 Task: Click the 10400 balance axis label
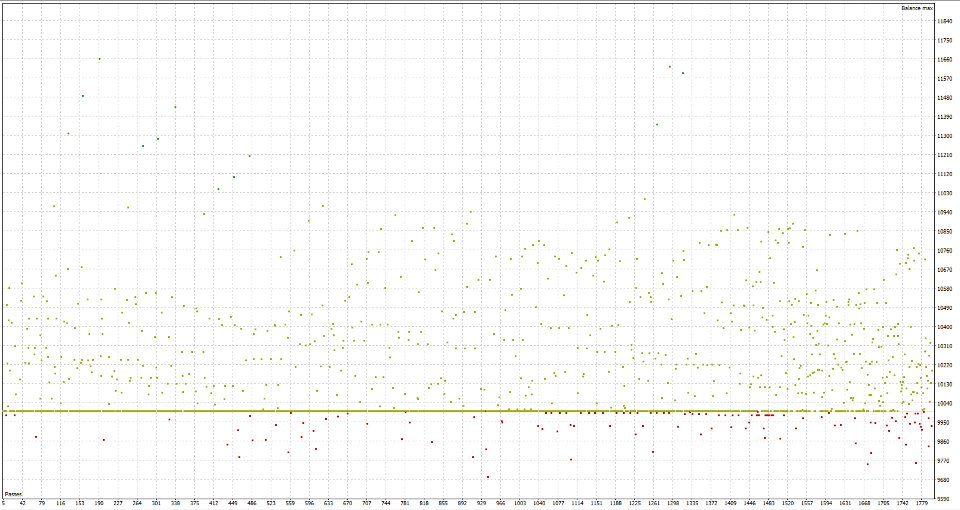click(x=944, y=327)
